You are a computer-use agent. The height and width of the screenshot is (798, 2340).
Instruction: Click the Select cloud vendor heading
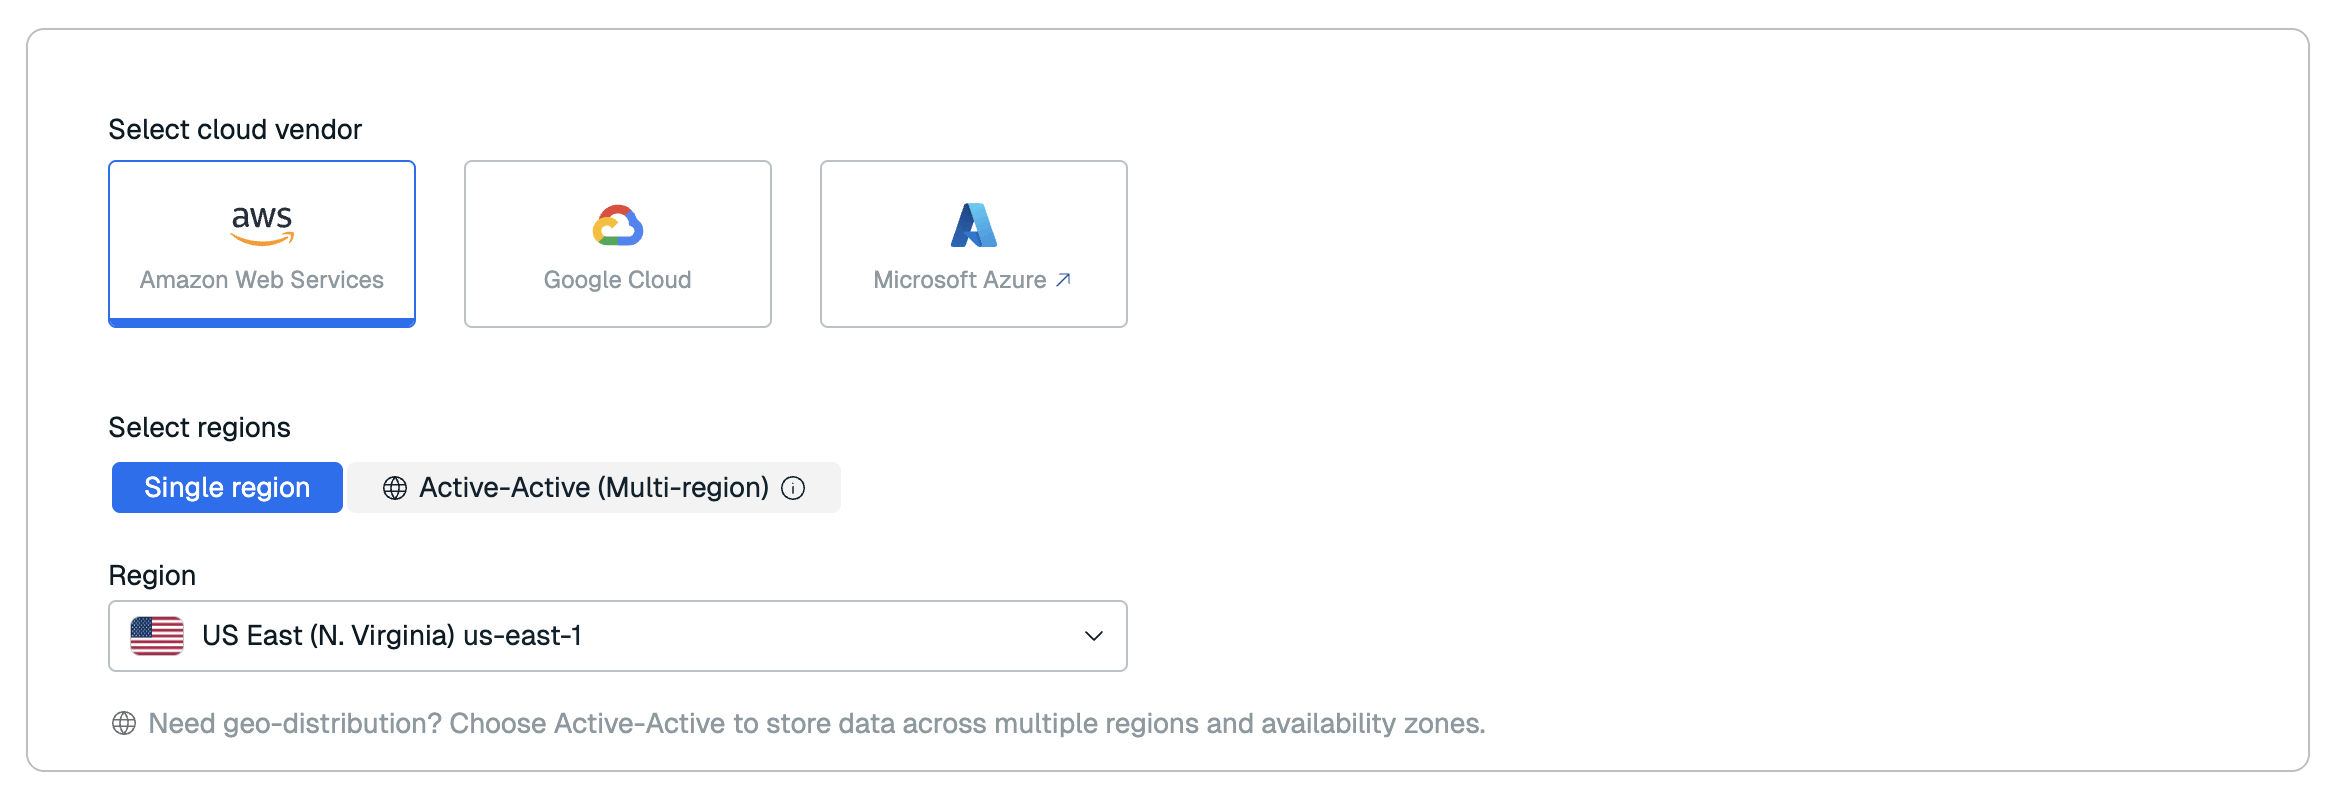click(x=235, y=130)
